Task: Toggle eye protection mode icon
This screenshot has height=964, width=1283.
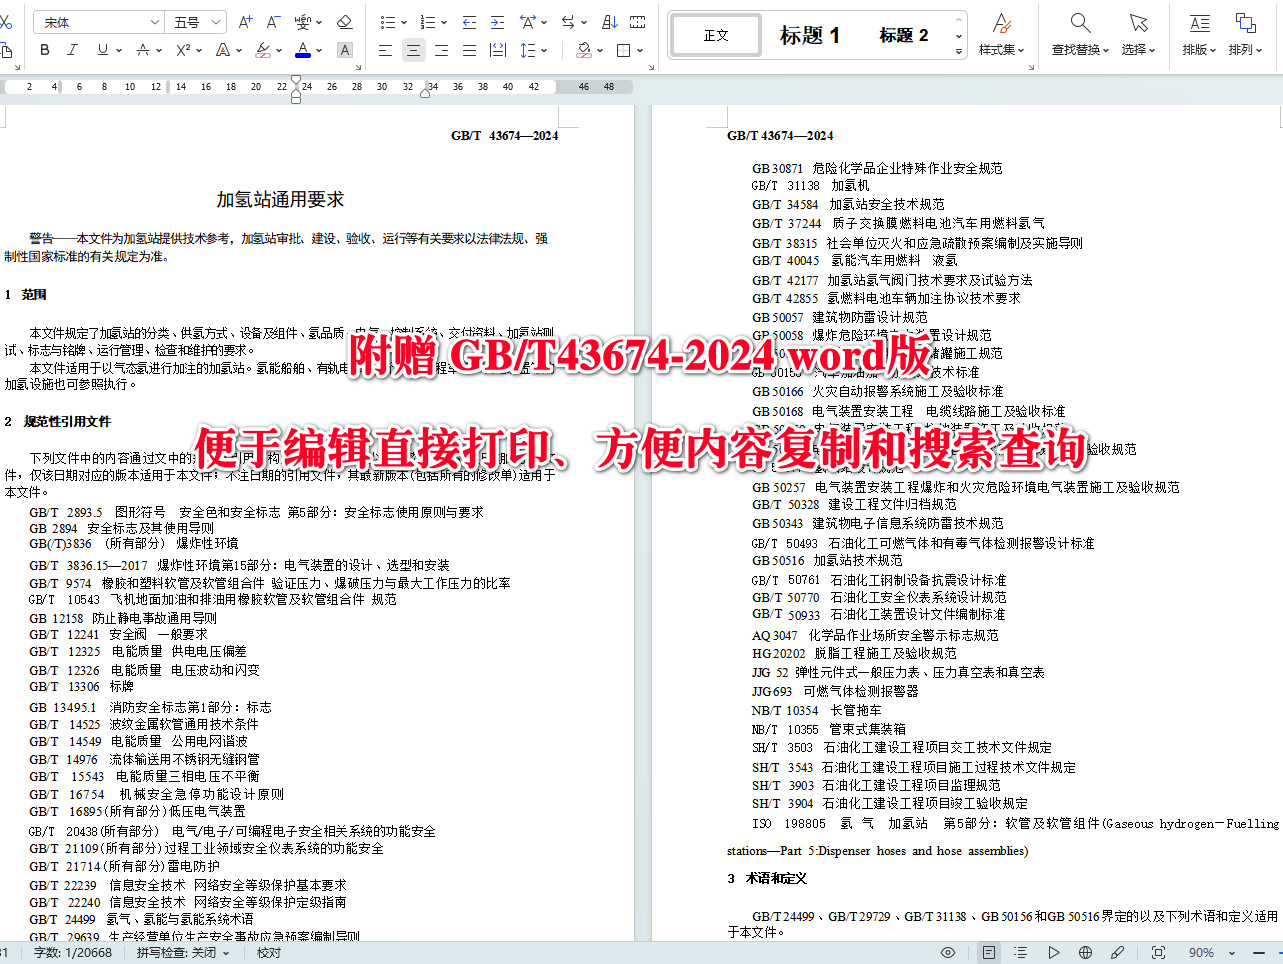Action: coord(948,953)
